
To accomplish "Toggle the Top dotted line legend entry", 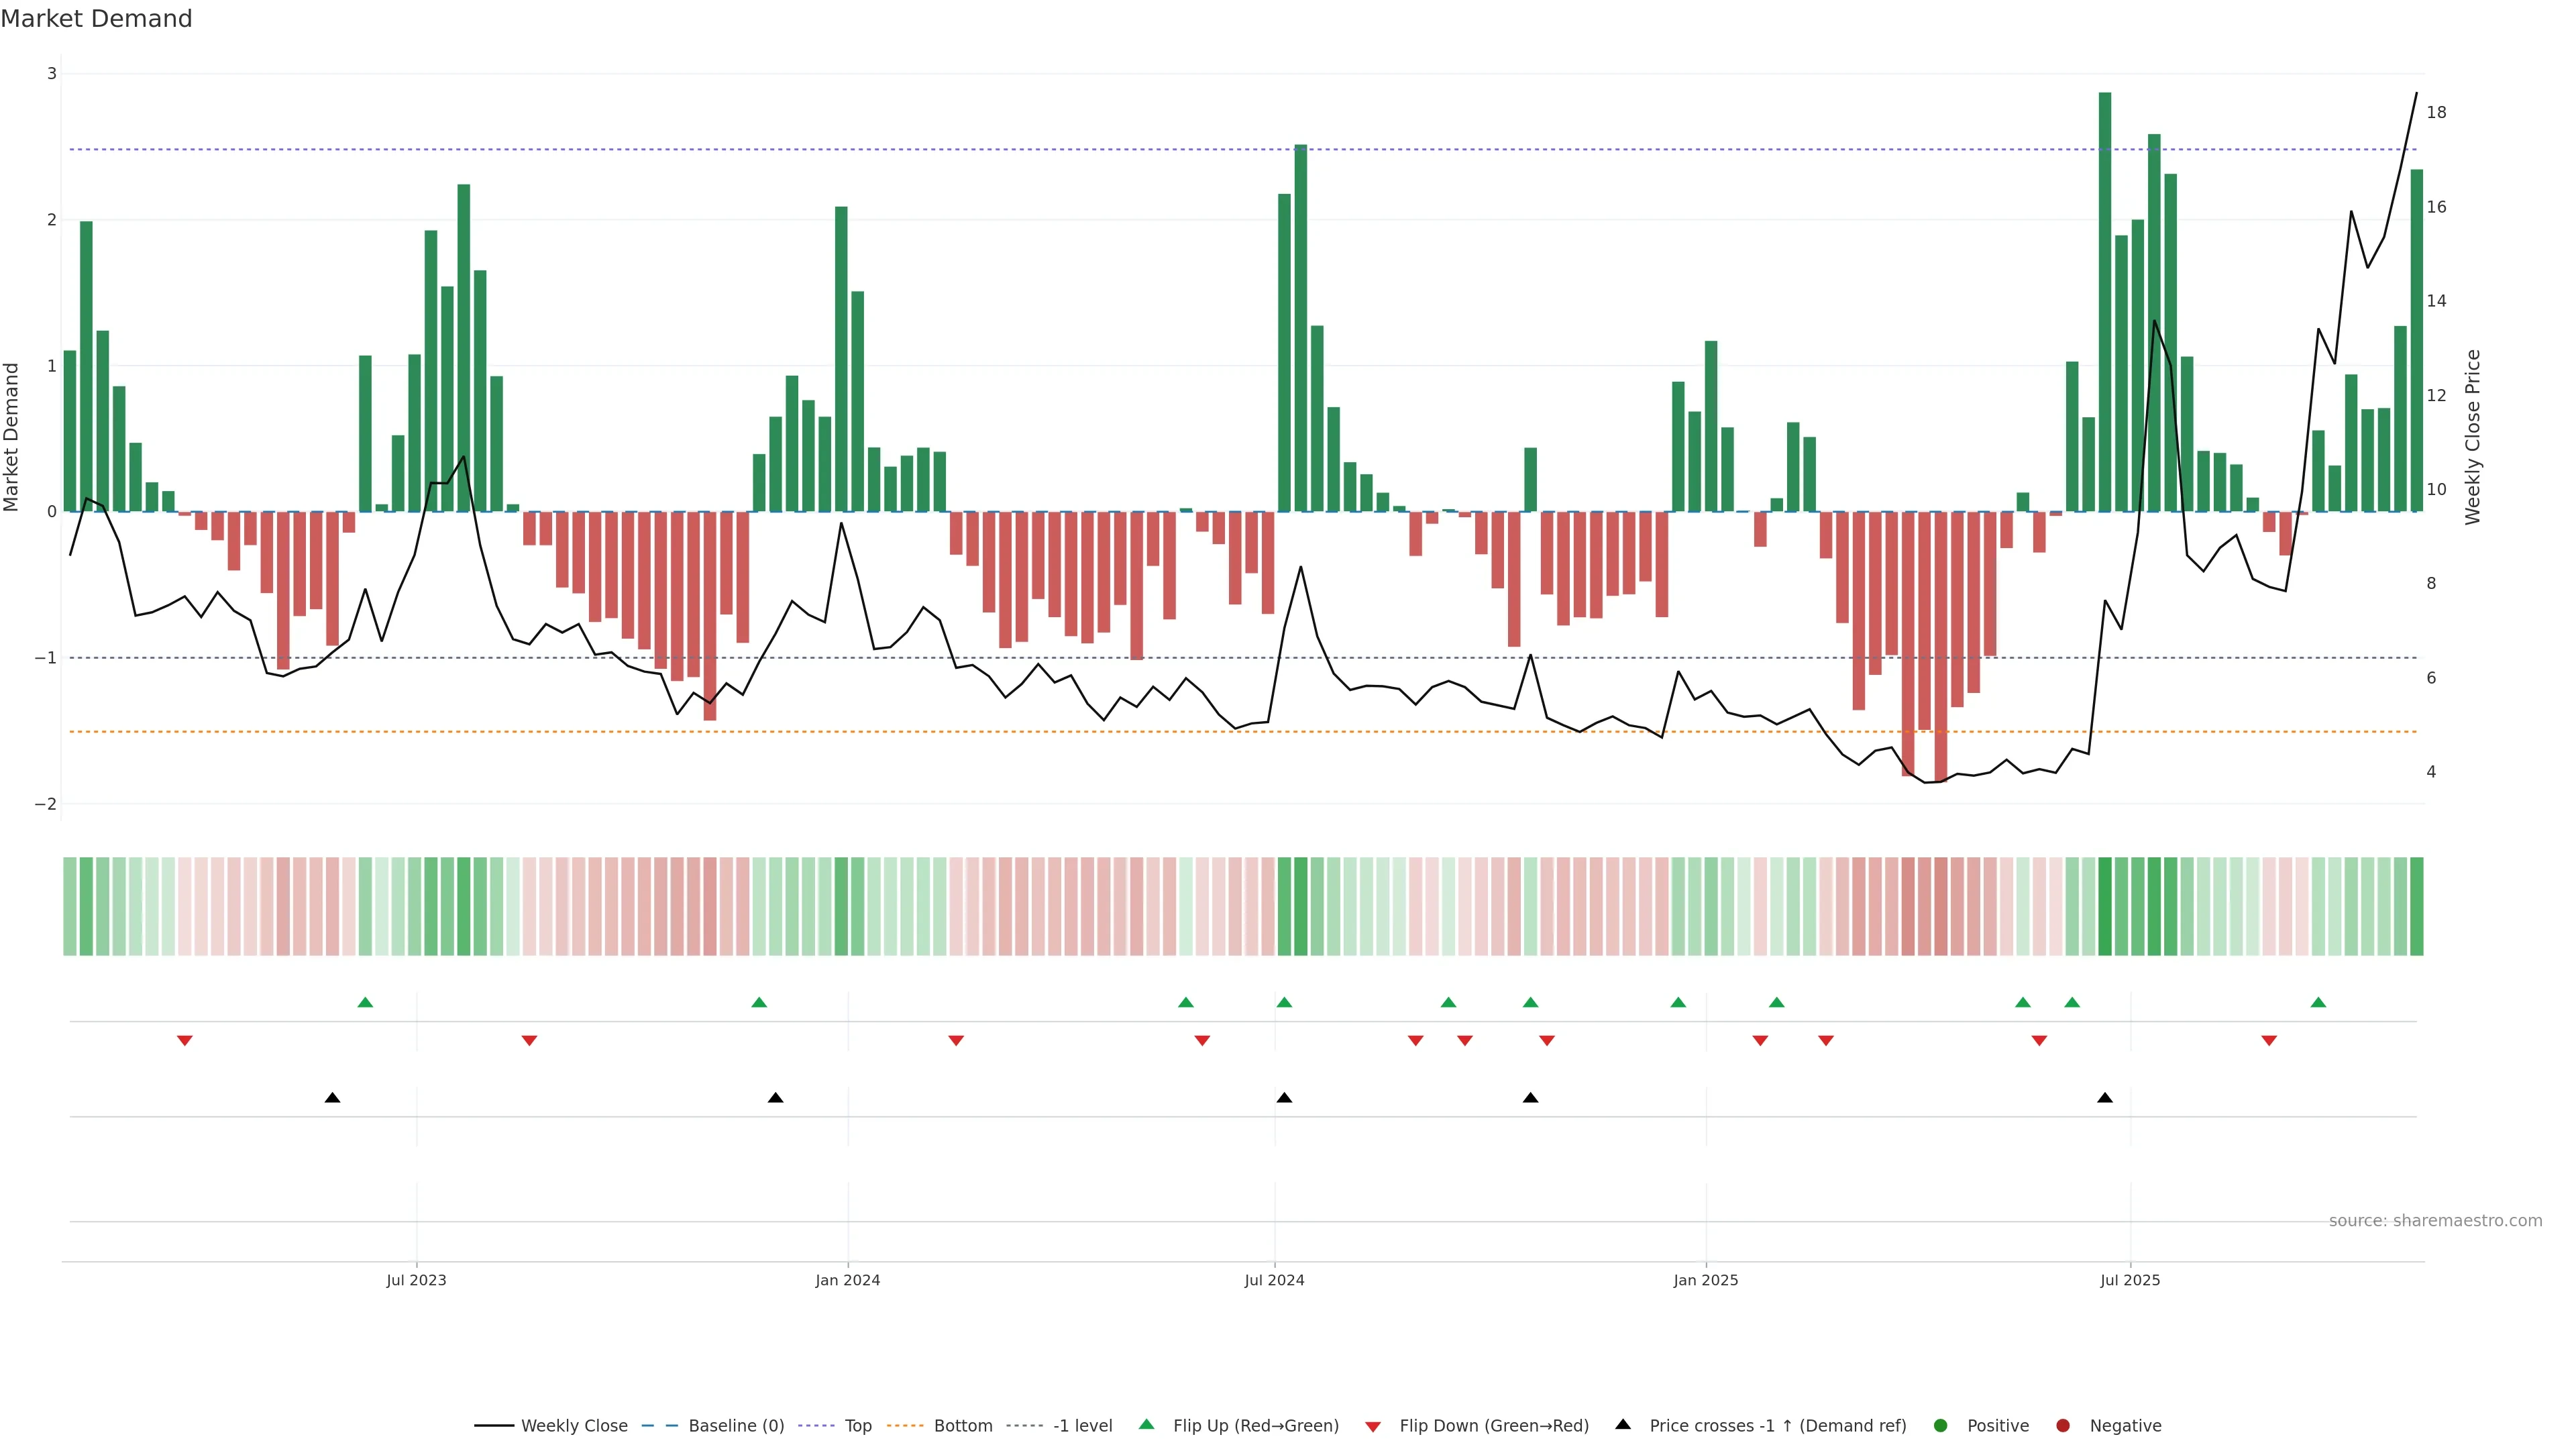I will point(857,1426).
